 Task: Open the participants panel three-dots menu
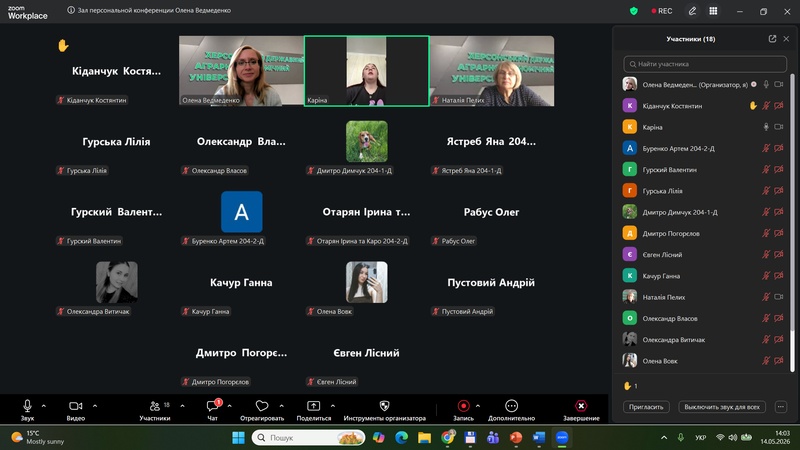(x=781, y=407)
